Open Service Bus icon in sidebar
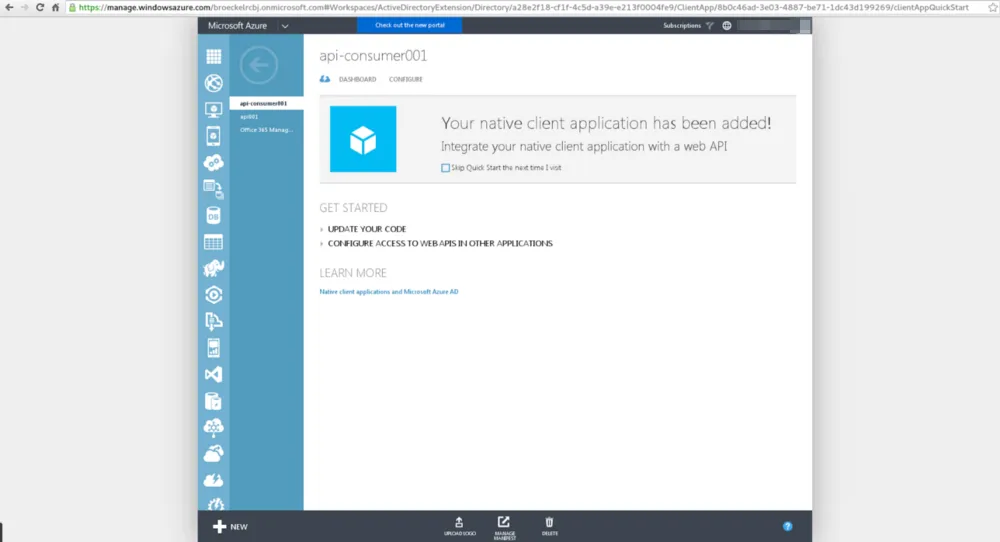The height and width of the screenshot is (542, 1000). 214,321
